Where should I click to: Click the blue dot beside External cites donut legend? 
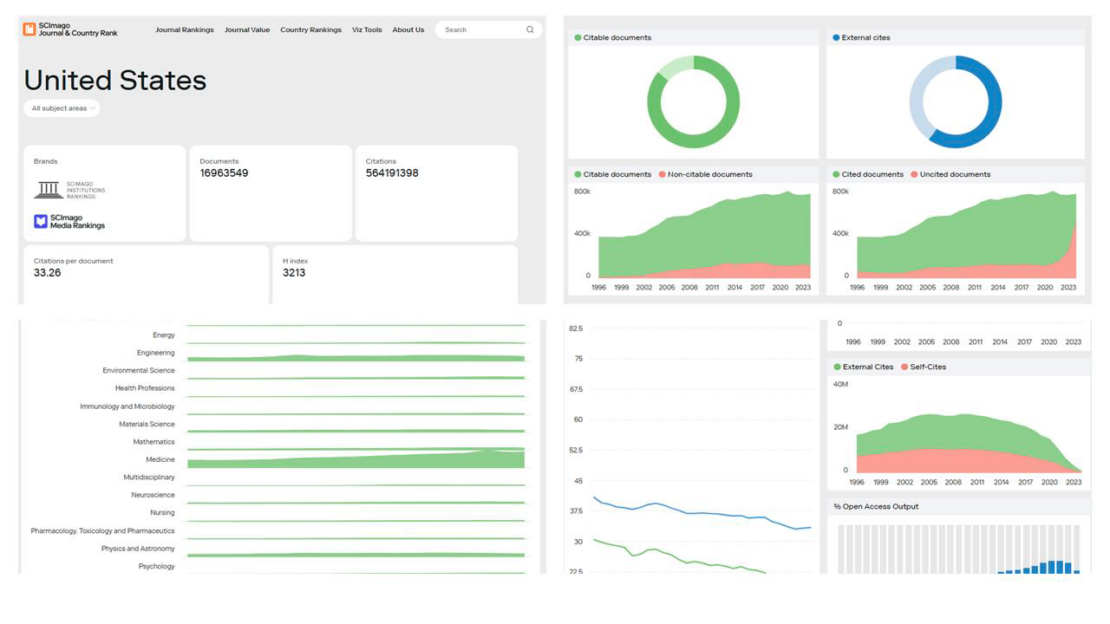(x=836, y=38)
